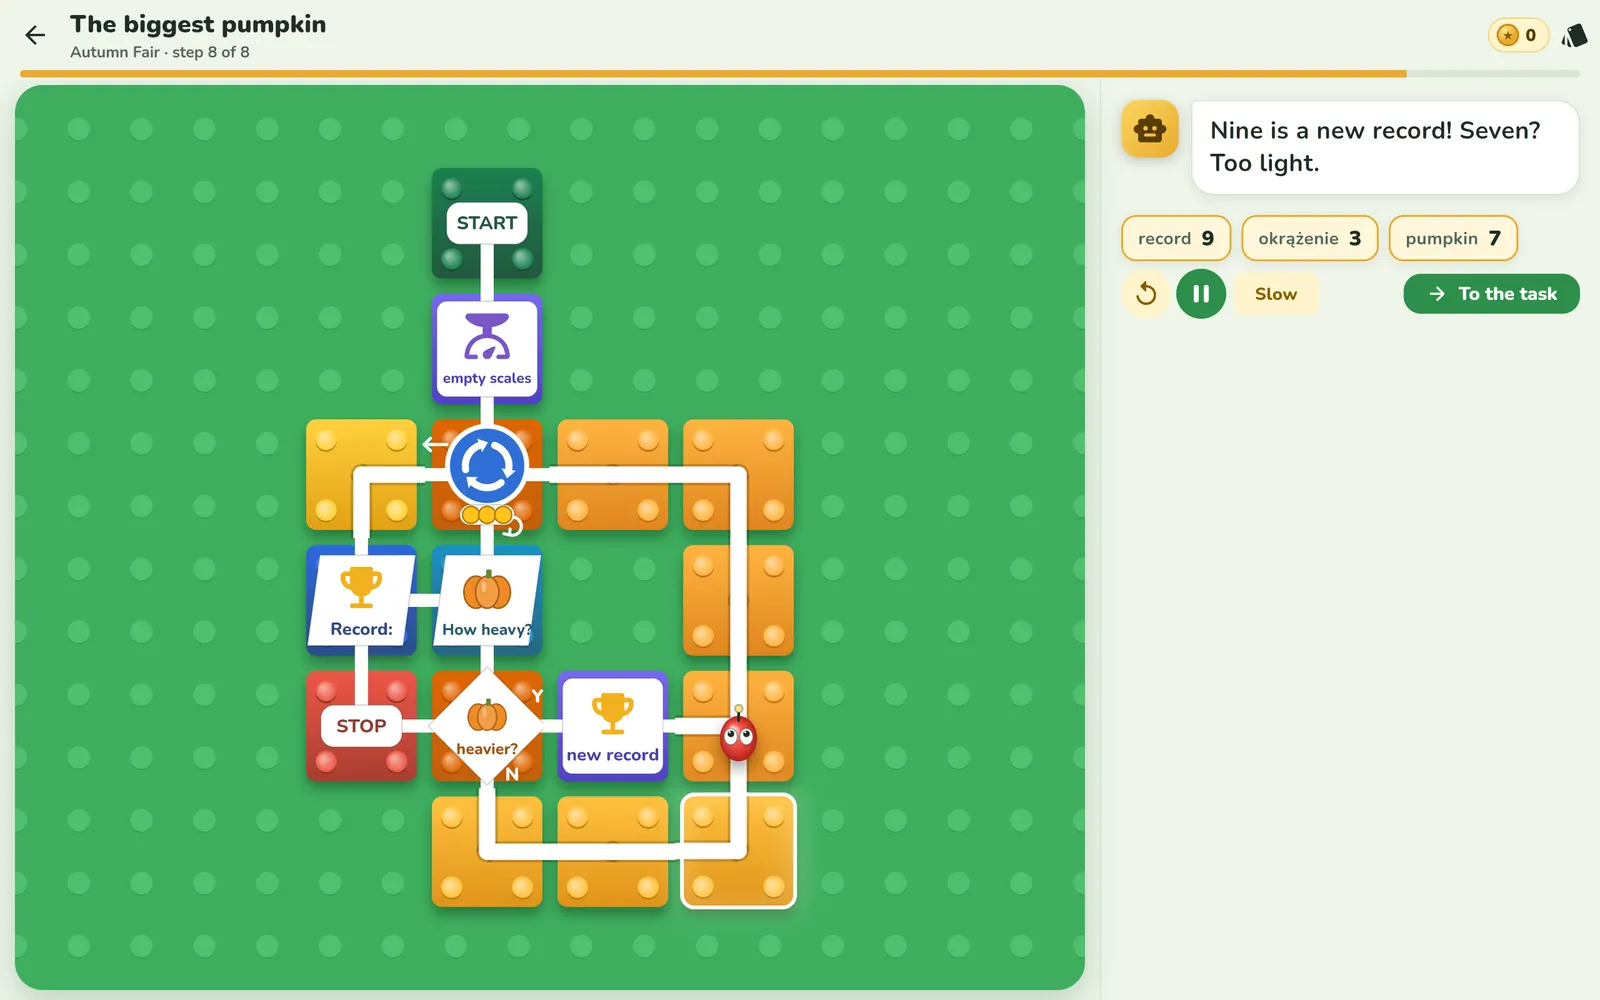The width and height of the screenshot is (1600, 1000).
Task: Select the How heavy? pumpkin block
Action: [487, 600]
